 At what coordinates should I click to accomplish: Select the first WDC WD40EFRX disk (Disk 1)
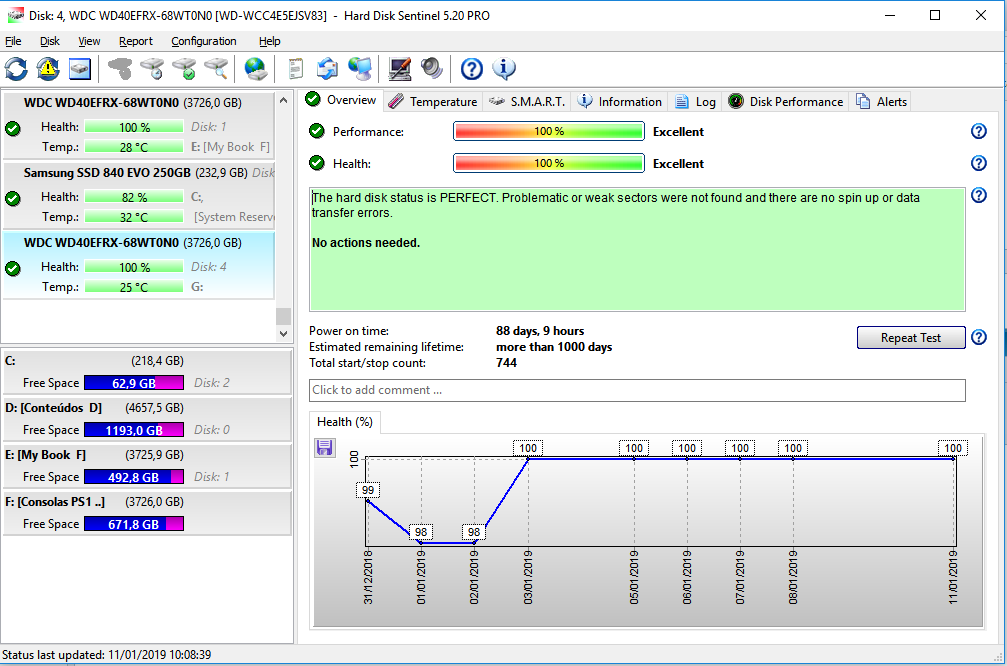click(139, 125)
